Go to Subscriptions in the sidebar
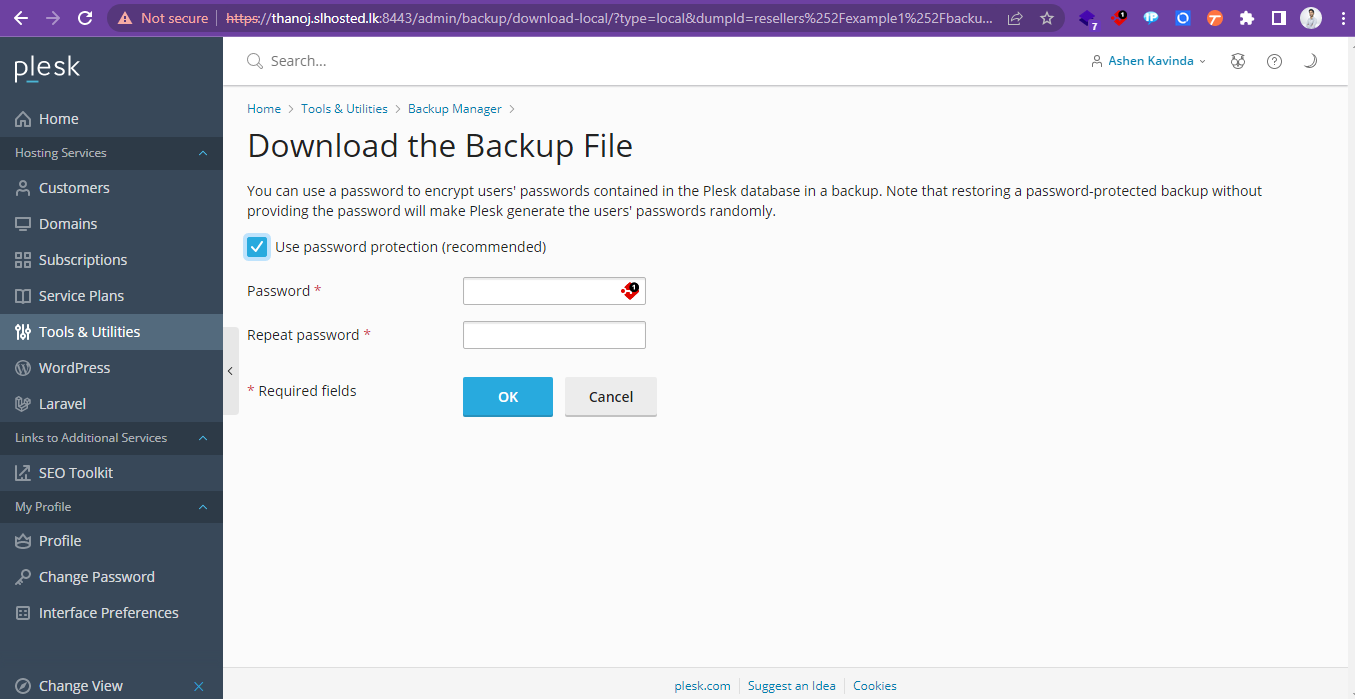 (83, 259)
